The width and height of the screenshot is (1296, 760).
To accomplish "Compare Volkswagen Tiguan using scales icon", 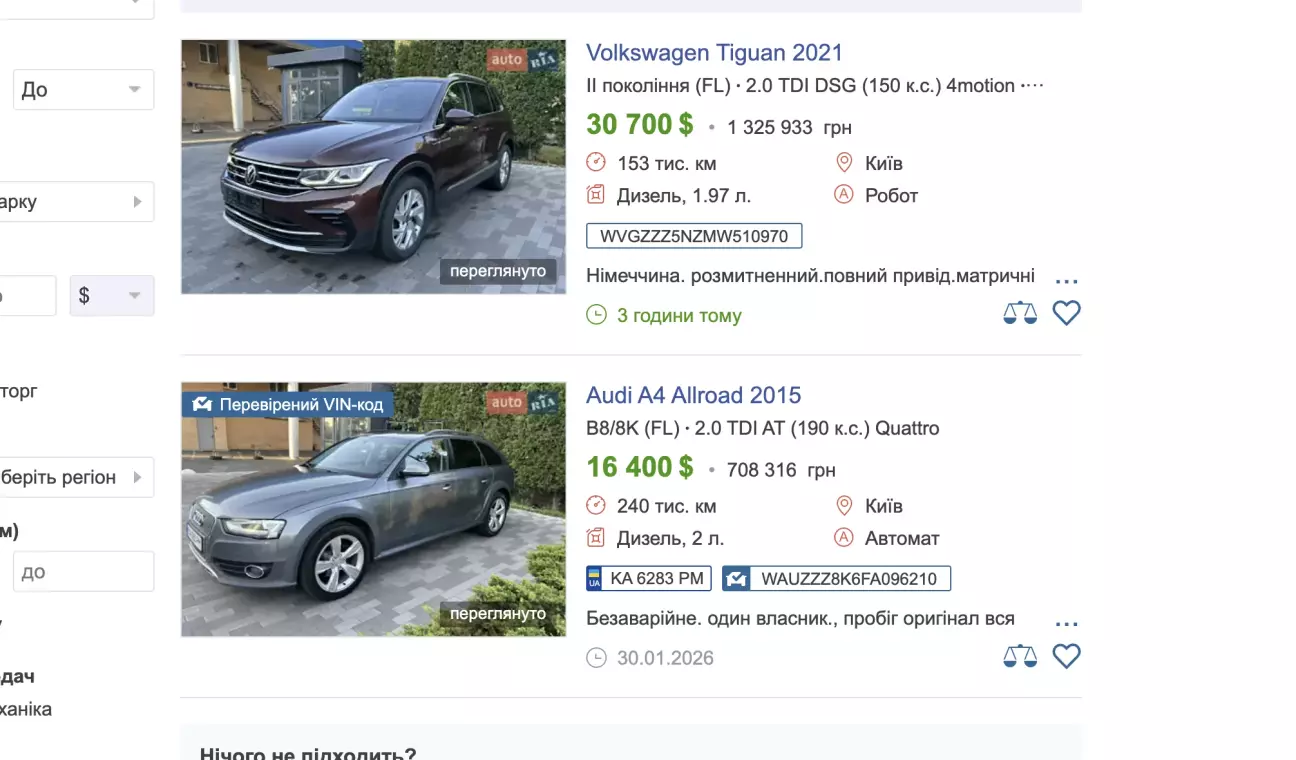I will click(x=1020, y=314).
